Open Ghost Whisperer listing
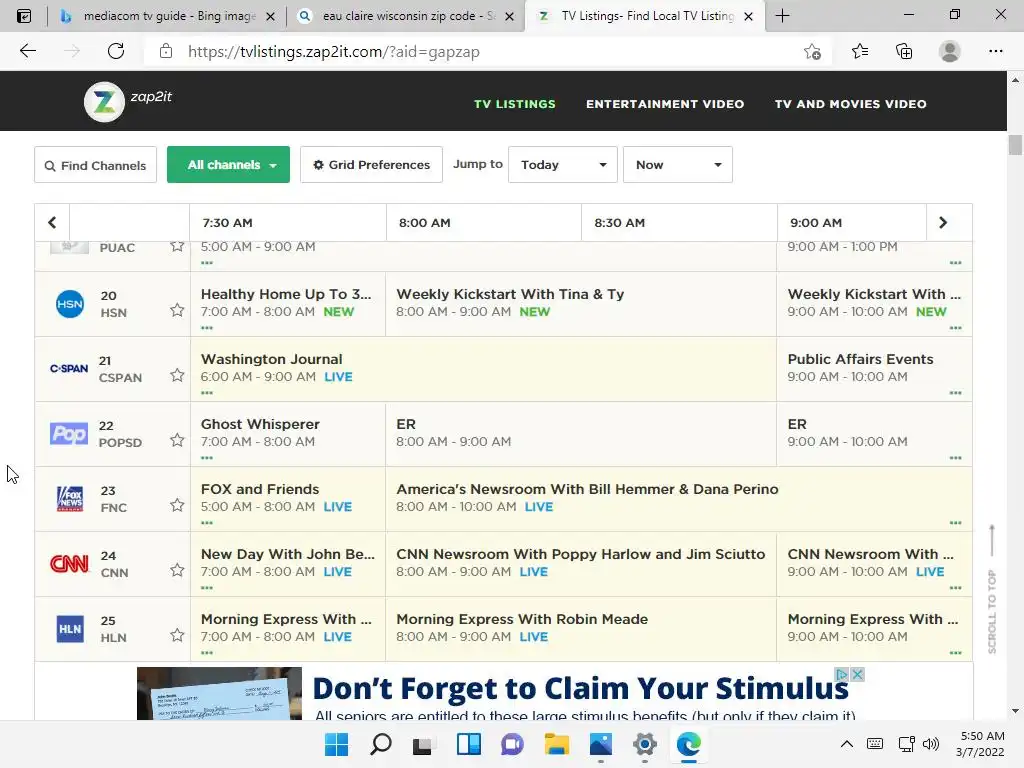The height and width of the screenshot is (768, 1024). [288, 434]
